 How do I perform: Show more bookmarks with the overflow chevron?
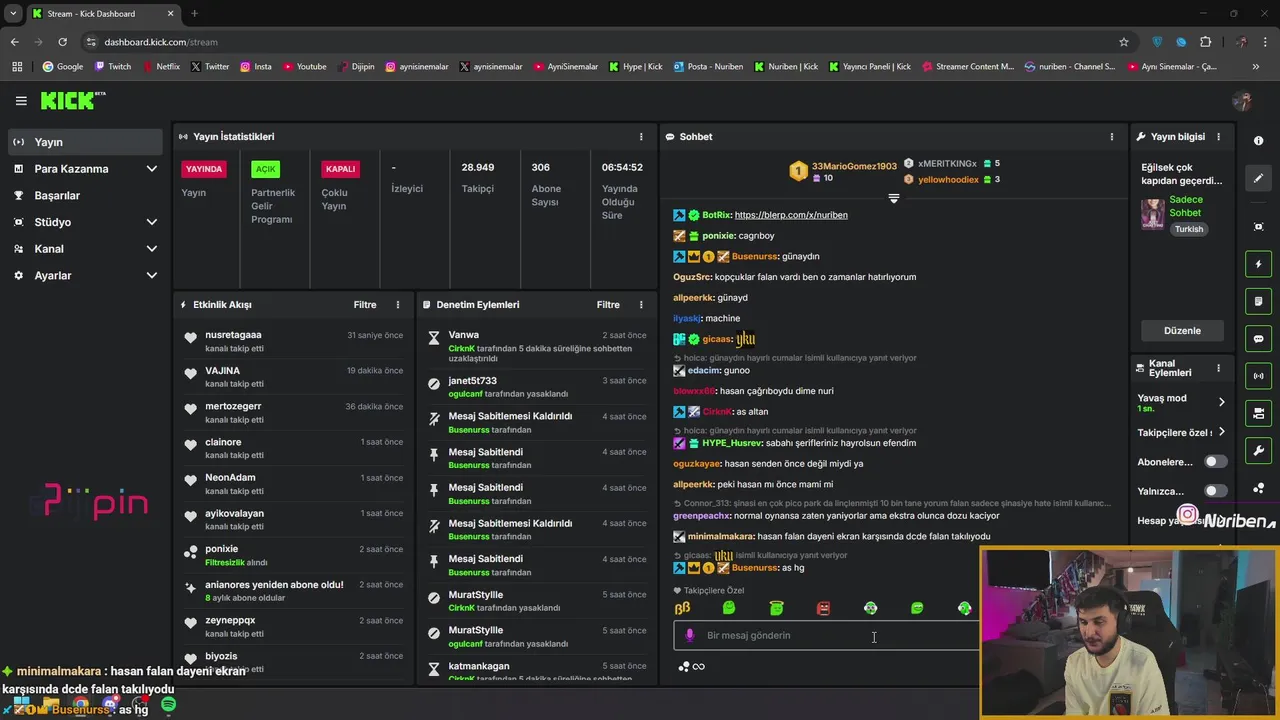coord(1256,67)
